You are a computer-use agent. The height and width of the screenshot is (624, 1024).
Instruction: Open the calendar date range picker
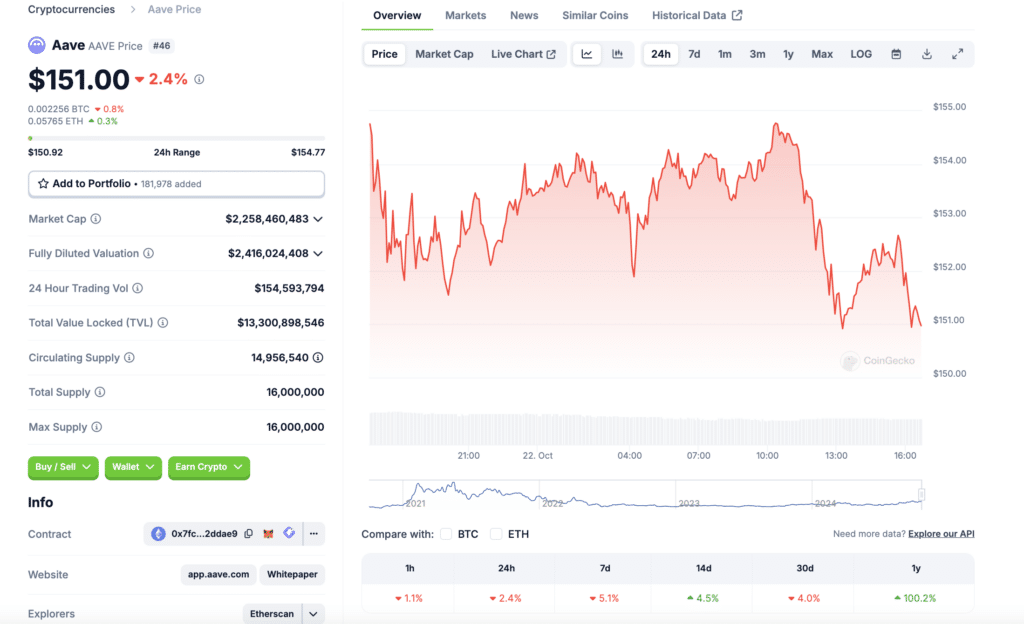coord(896,54)
